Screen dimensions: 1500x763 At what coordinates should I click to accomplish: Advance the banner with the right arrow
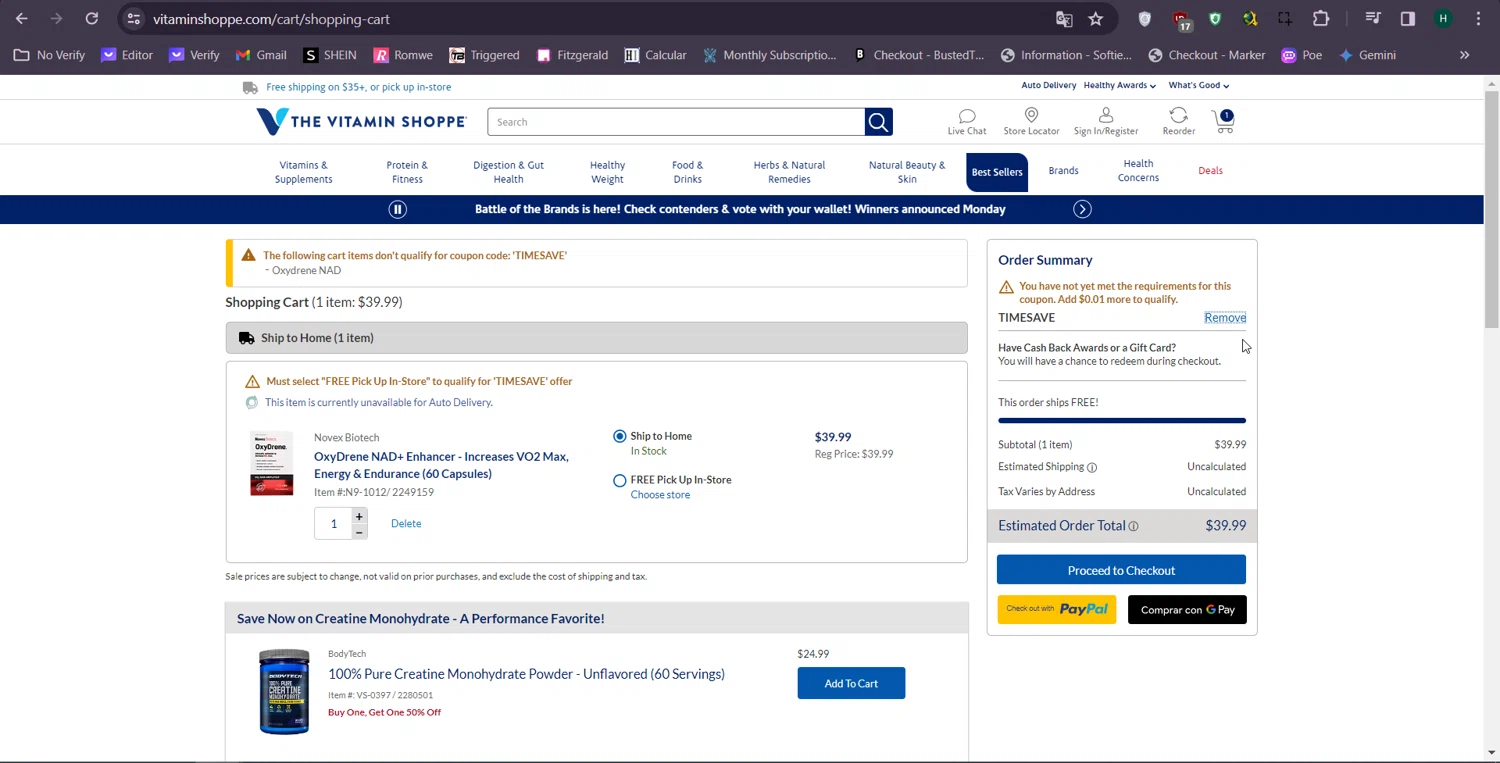1082,209
